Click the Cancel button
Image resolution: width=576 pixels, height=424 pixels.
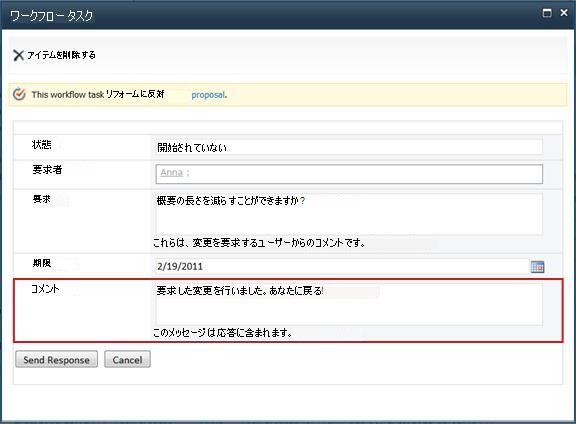127,359
